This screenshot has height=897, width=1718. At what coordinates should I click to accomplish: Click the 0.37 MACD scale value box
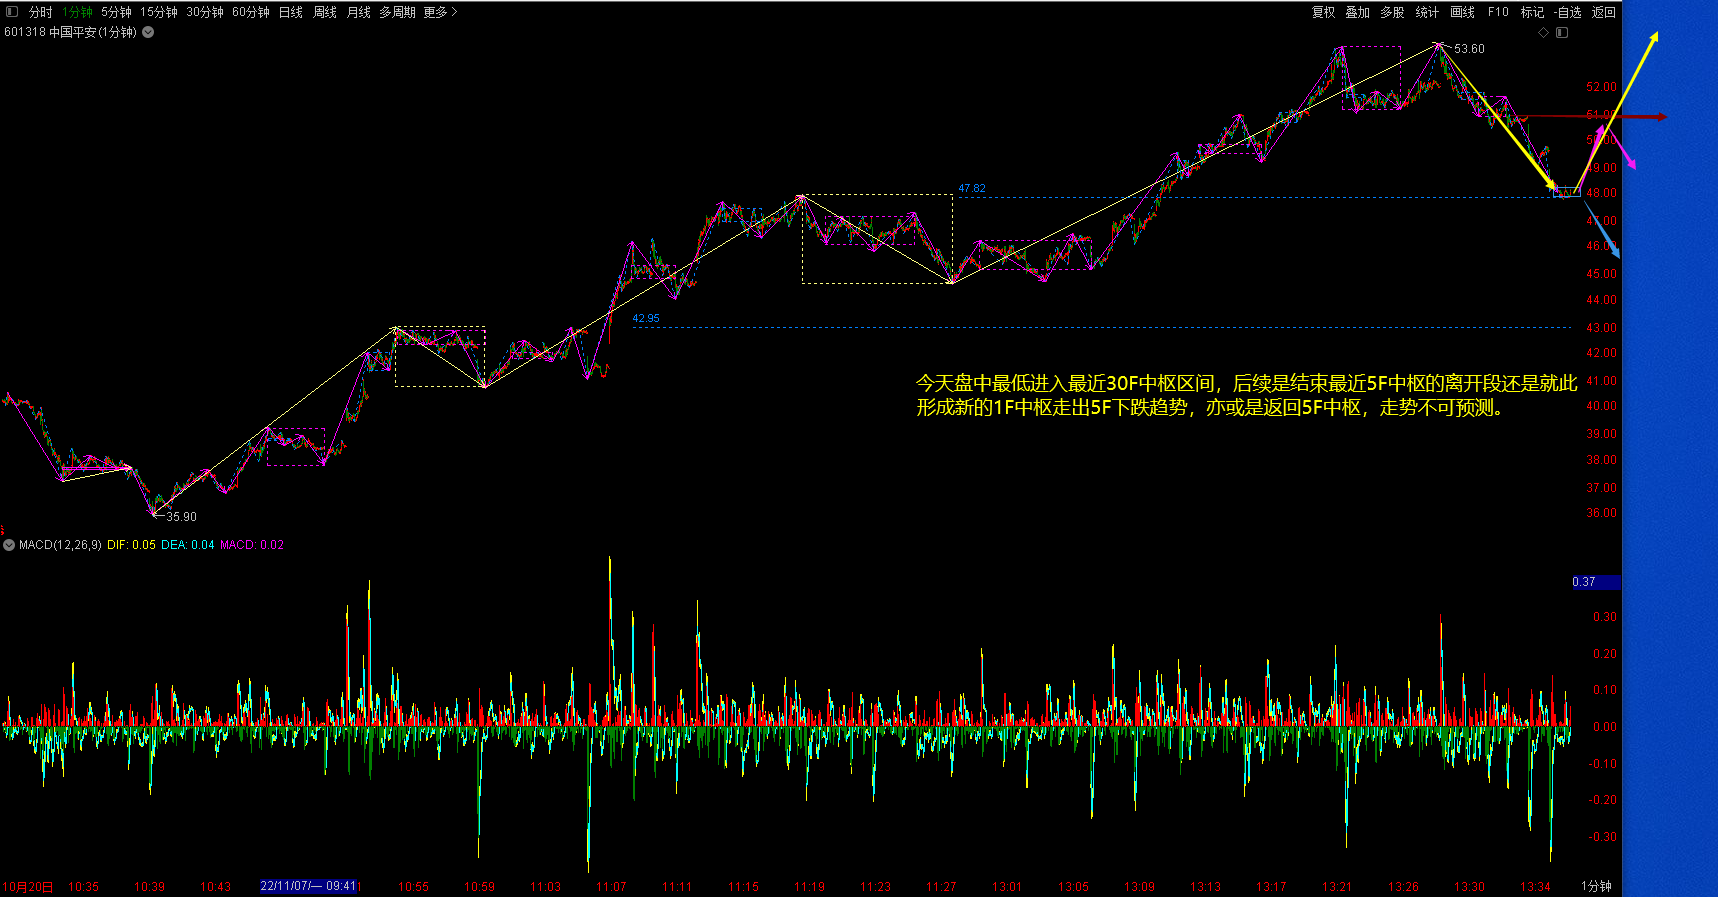click(x=1596, y=582)
